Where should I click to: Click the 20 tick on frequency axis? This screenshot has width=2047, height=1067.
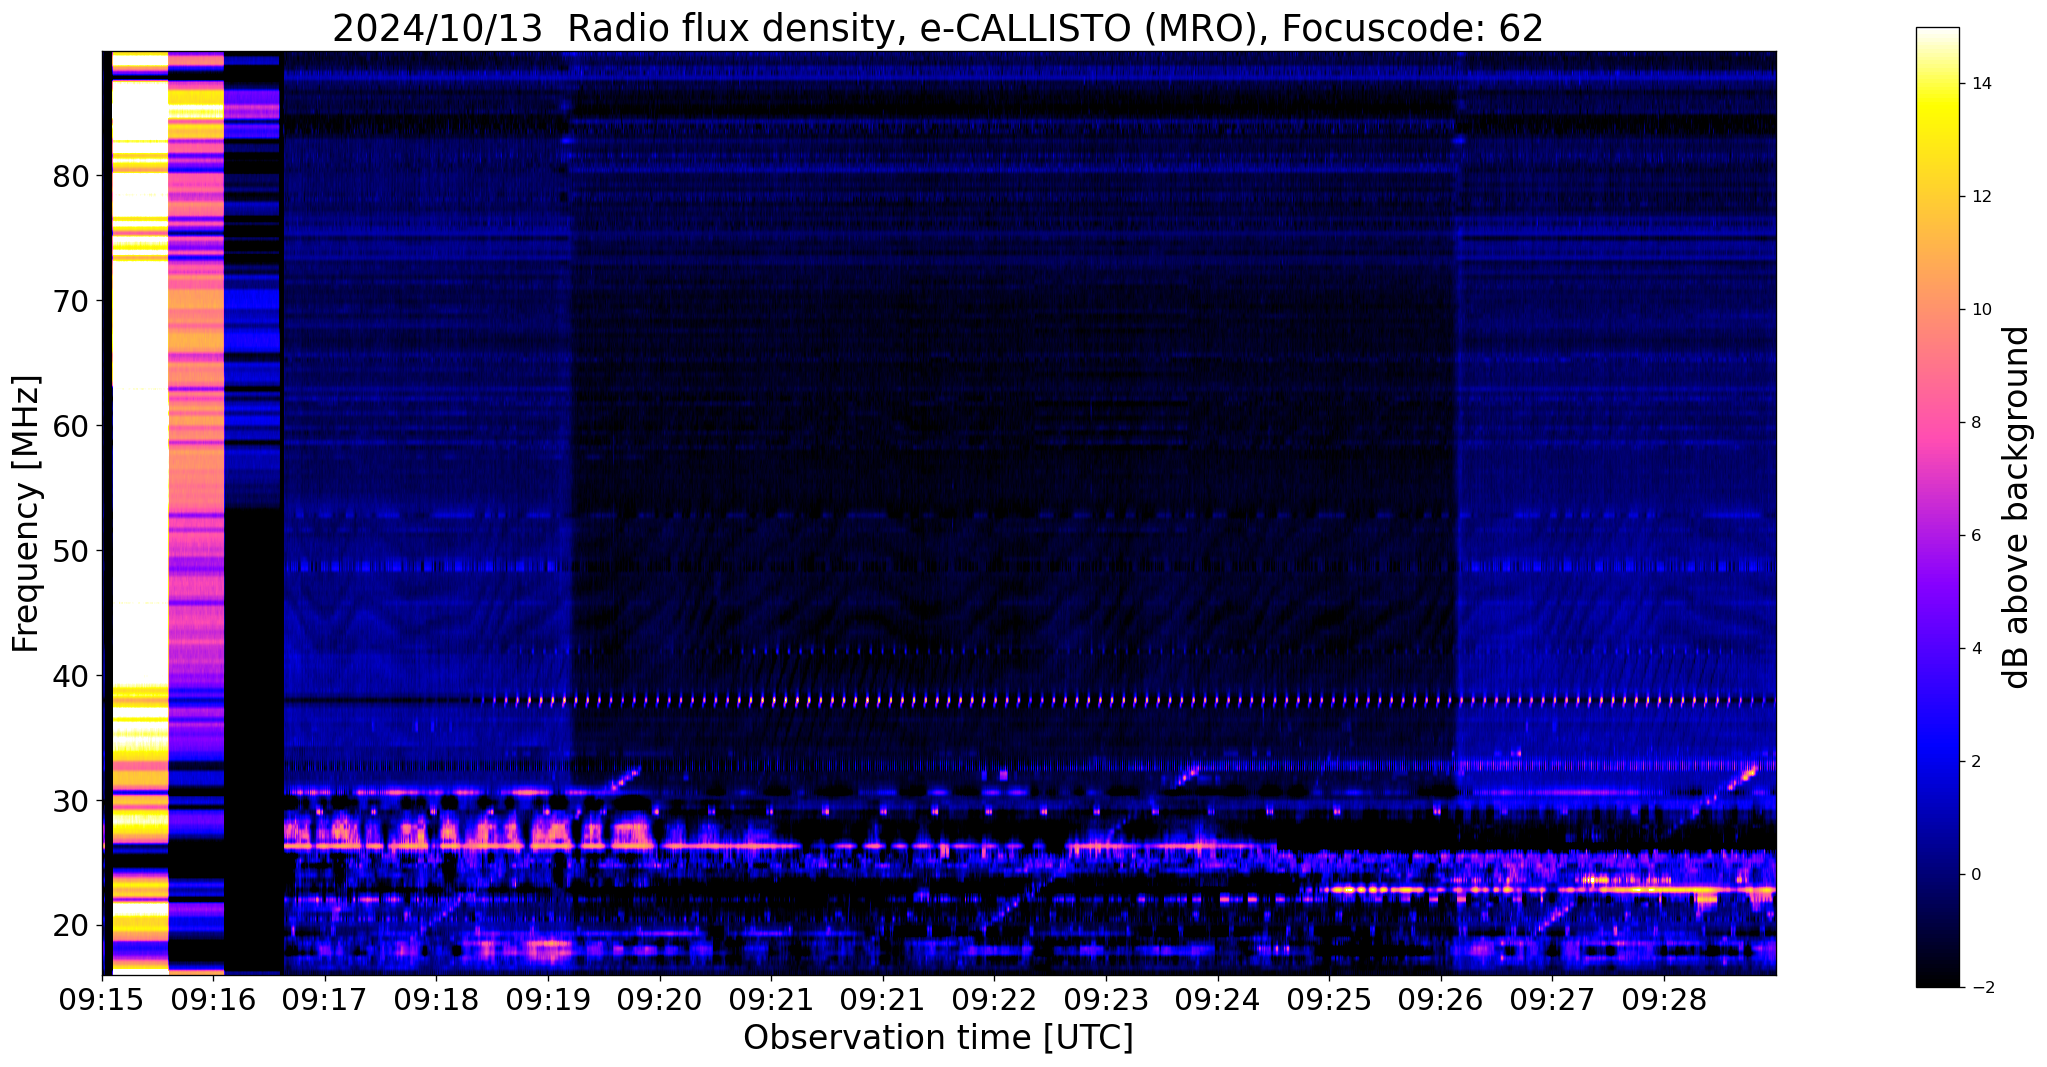(71, 927)
